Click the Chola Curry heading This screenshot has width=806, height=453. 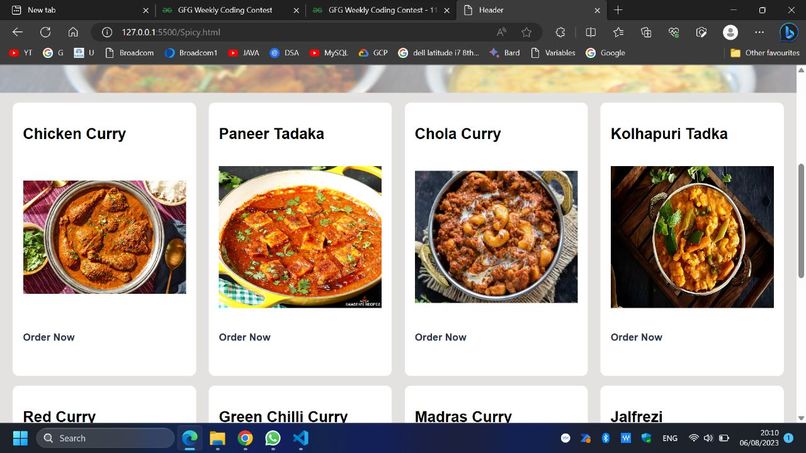click(457, 134)
